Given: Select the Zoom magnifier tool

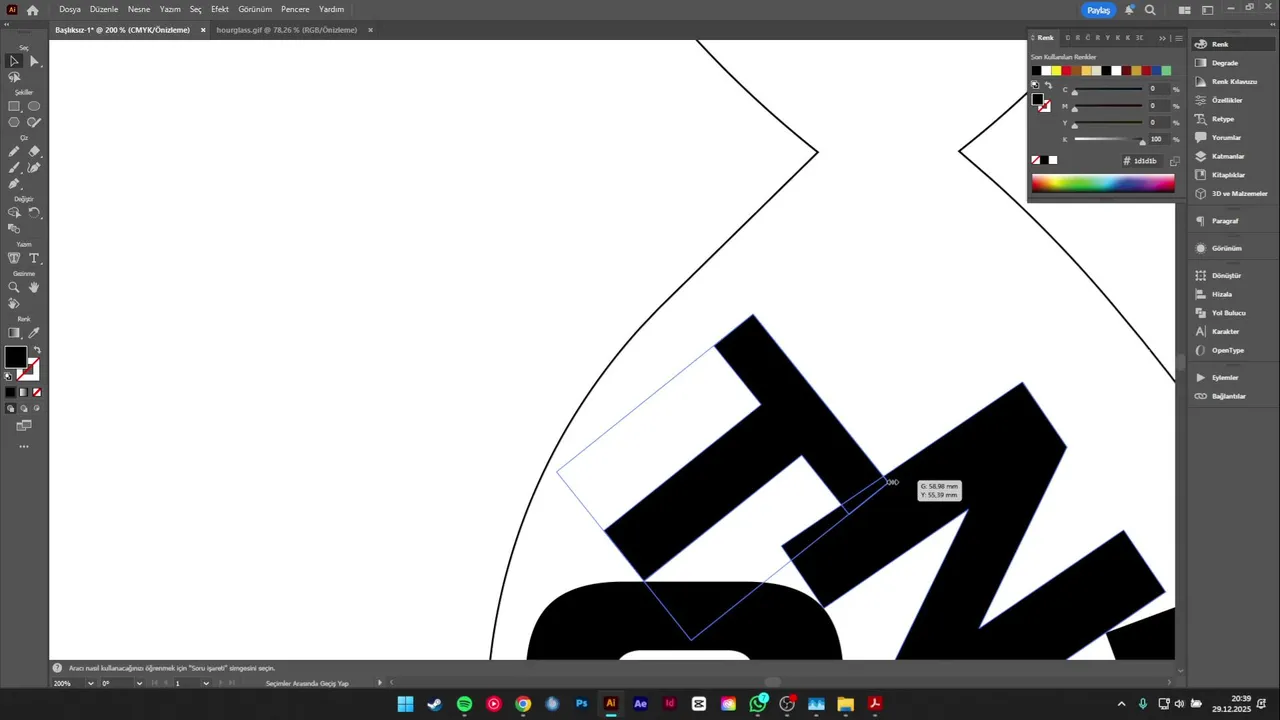Looking at the screenshot, I should tap(14, 287).
